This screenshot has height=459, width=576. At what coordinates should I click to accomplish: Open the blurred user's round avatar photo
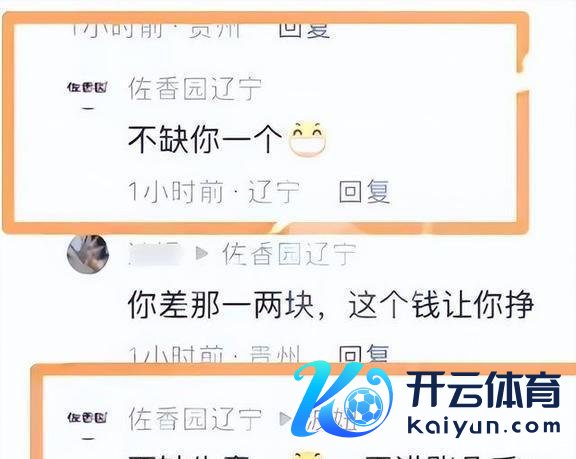click(x=88, y=253)
